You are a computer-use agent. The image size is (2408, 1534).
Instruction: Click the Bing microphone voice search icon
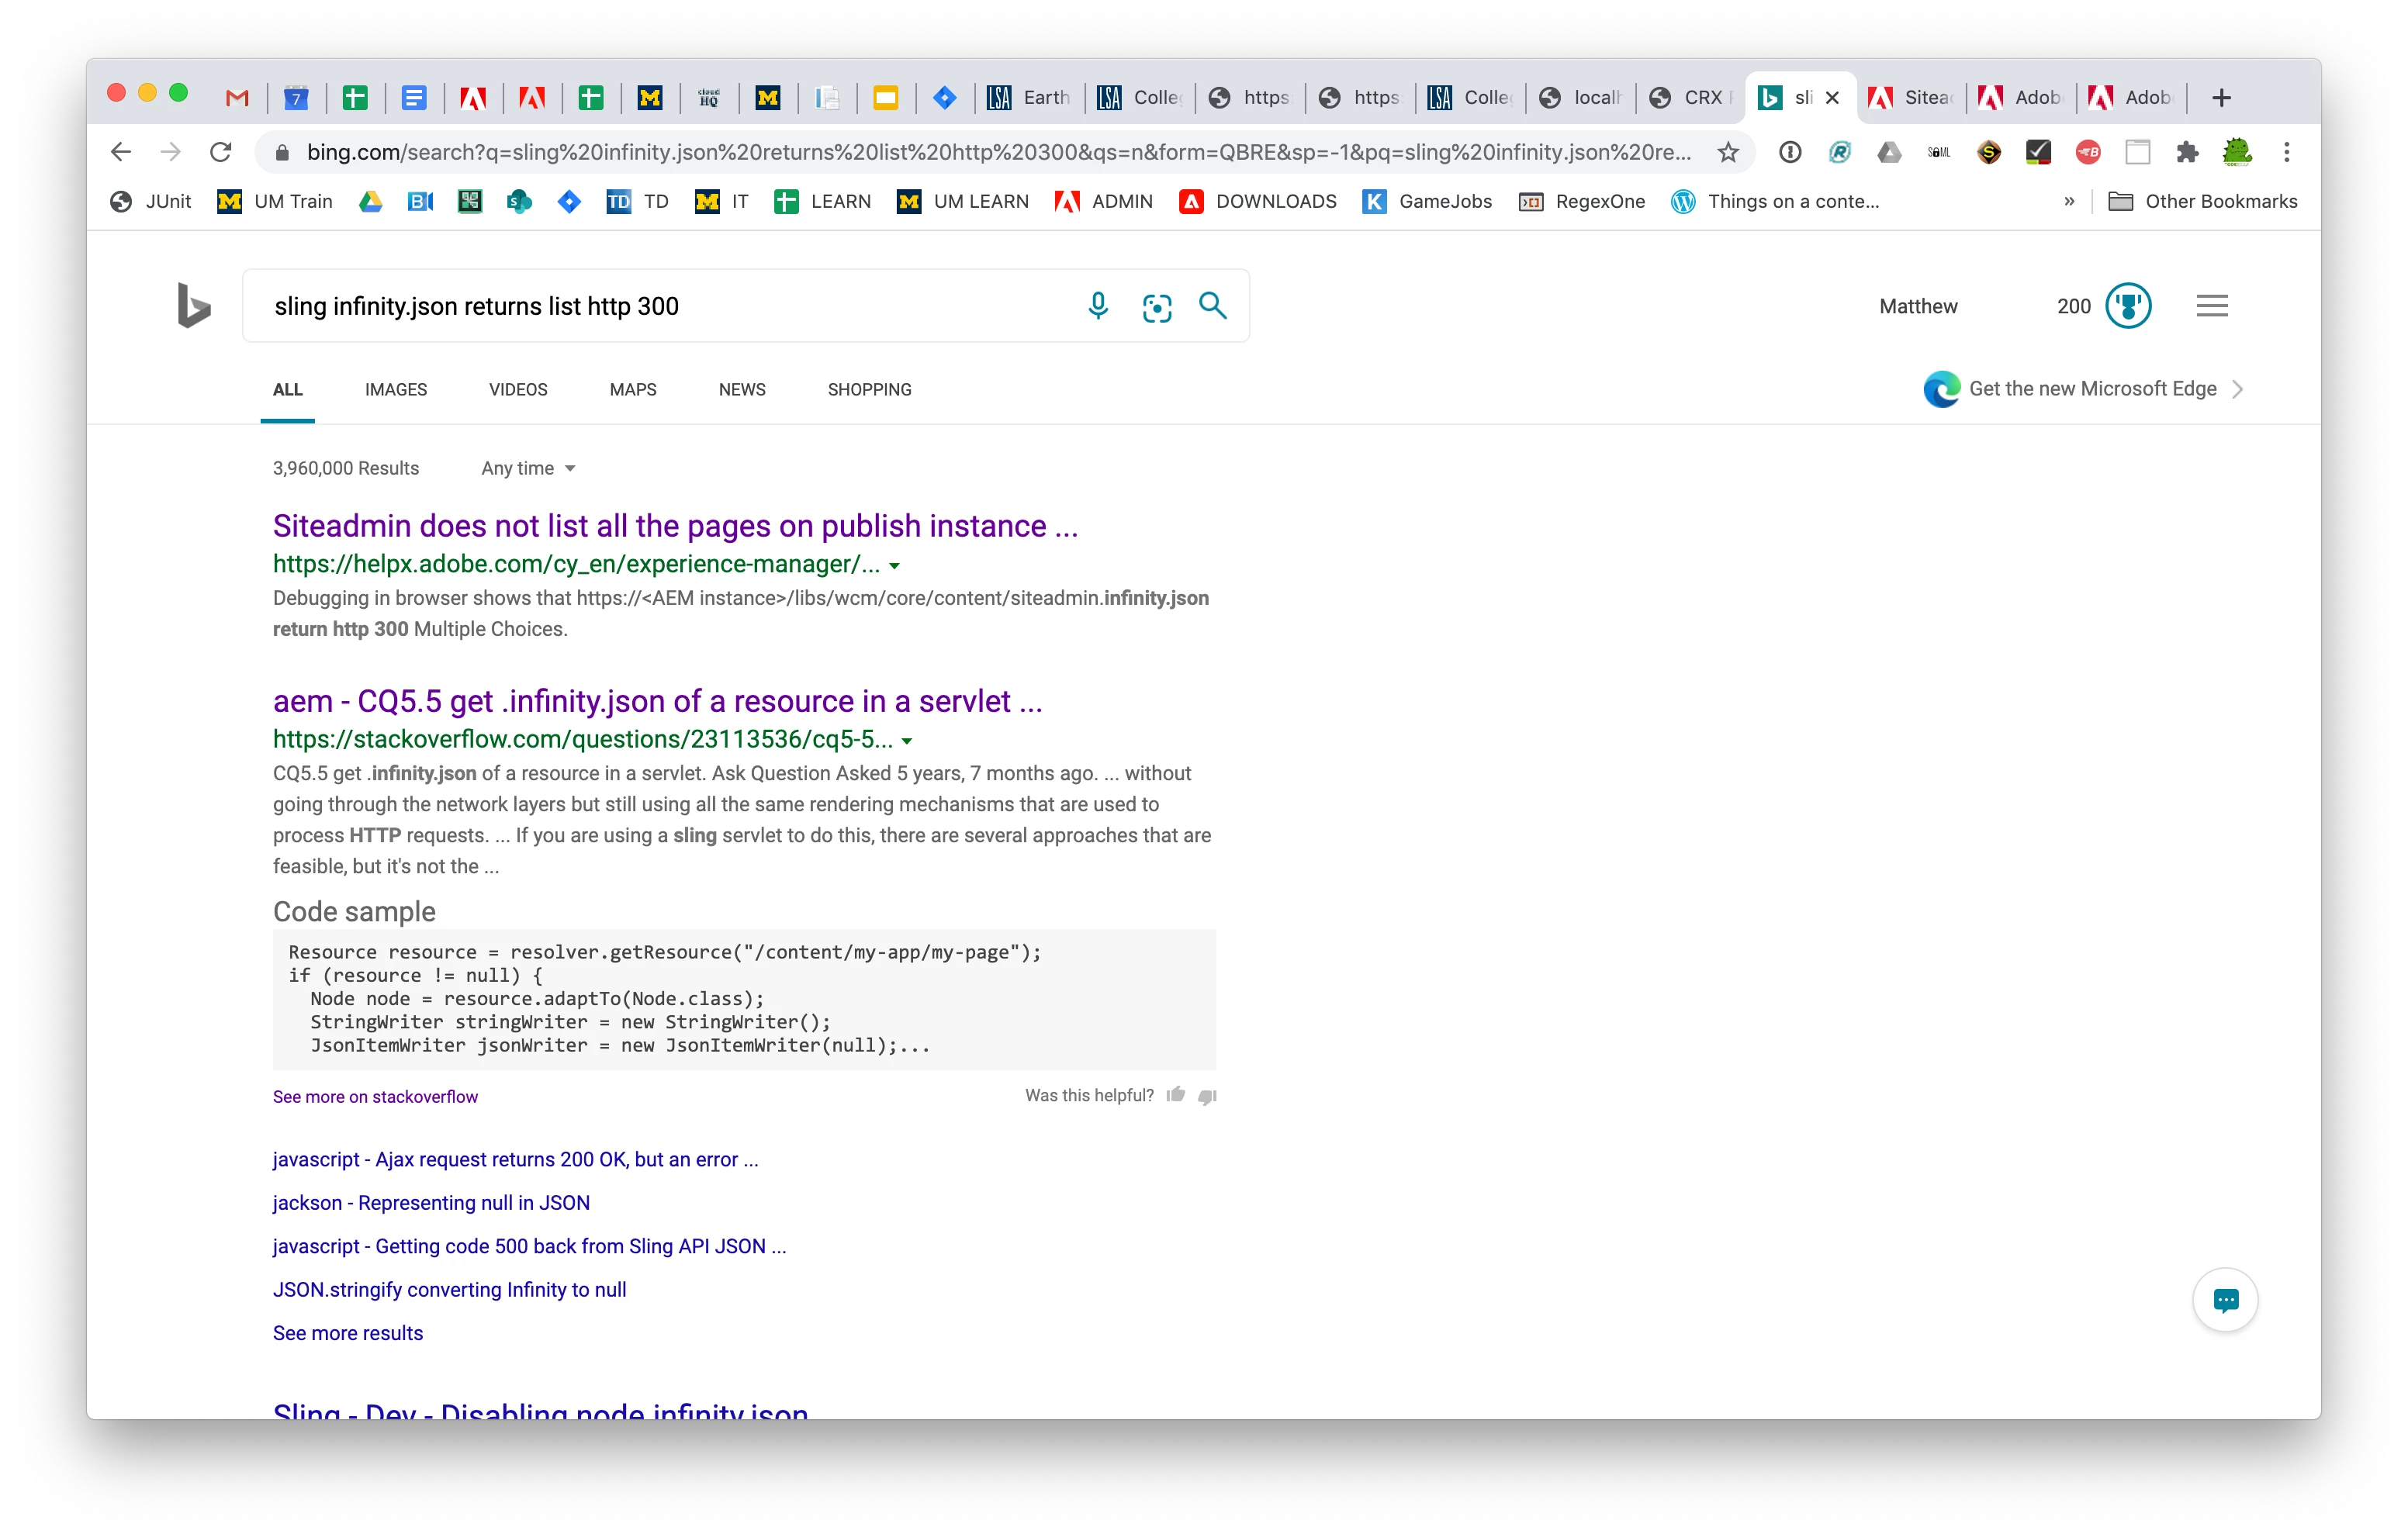click(x=1097, y=306)
